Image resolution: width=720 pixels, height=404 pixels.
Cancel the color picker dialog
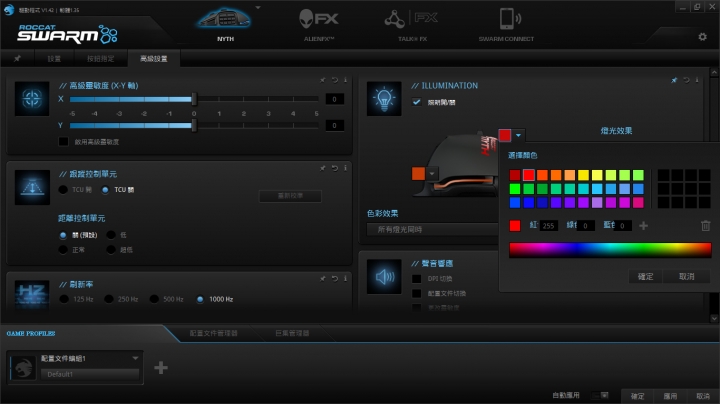[x=686, y=276]
